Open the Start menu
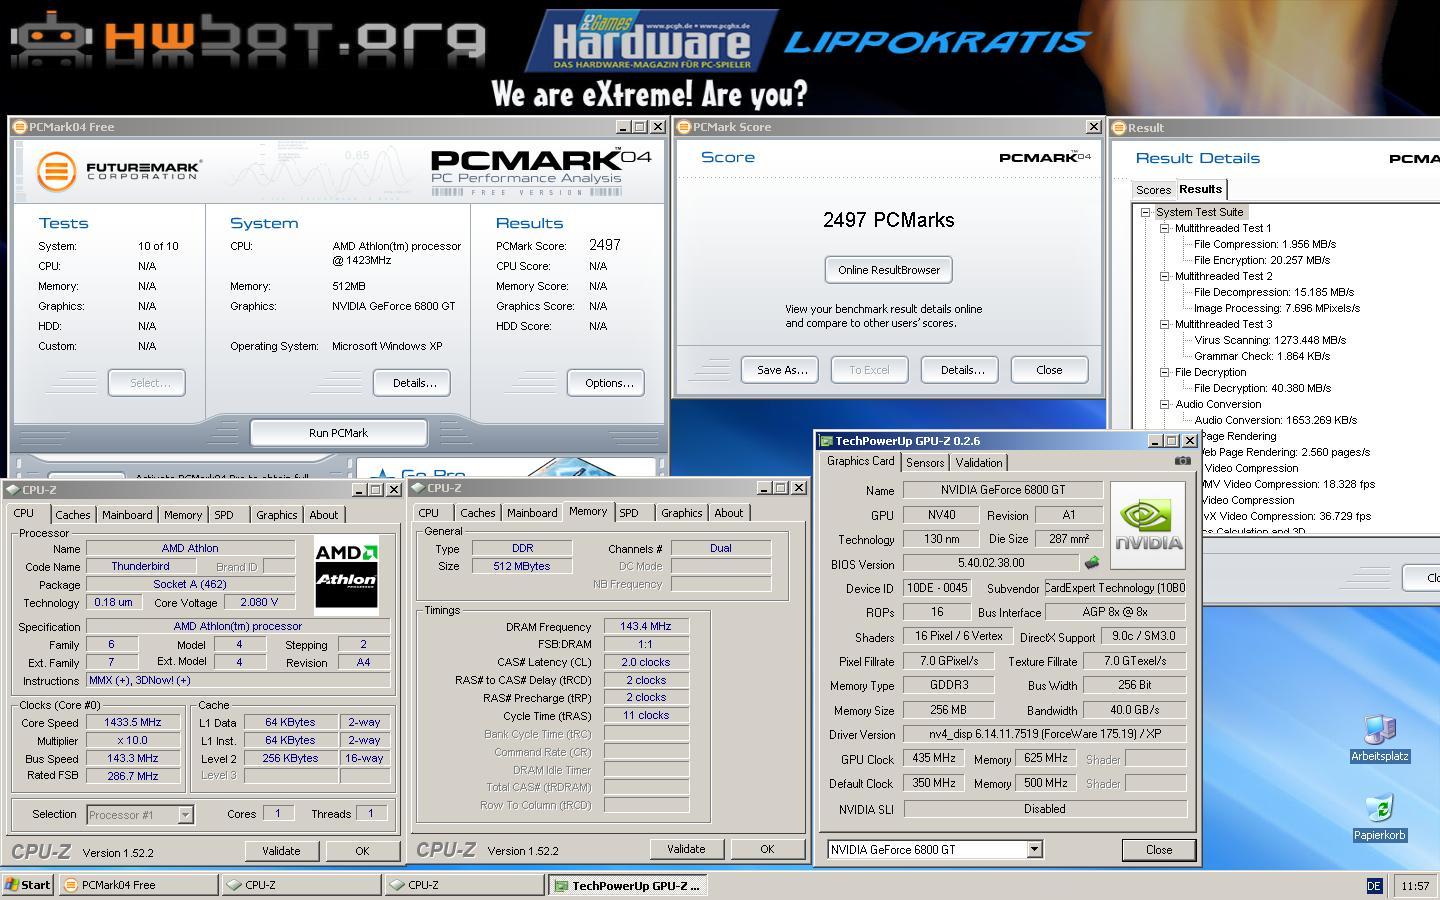The width and height of the screenshot is (1440, 900). click(x=28, y=885)
